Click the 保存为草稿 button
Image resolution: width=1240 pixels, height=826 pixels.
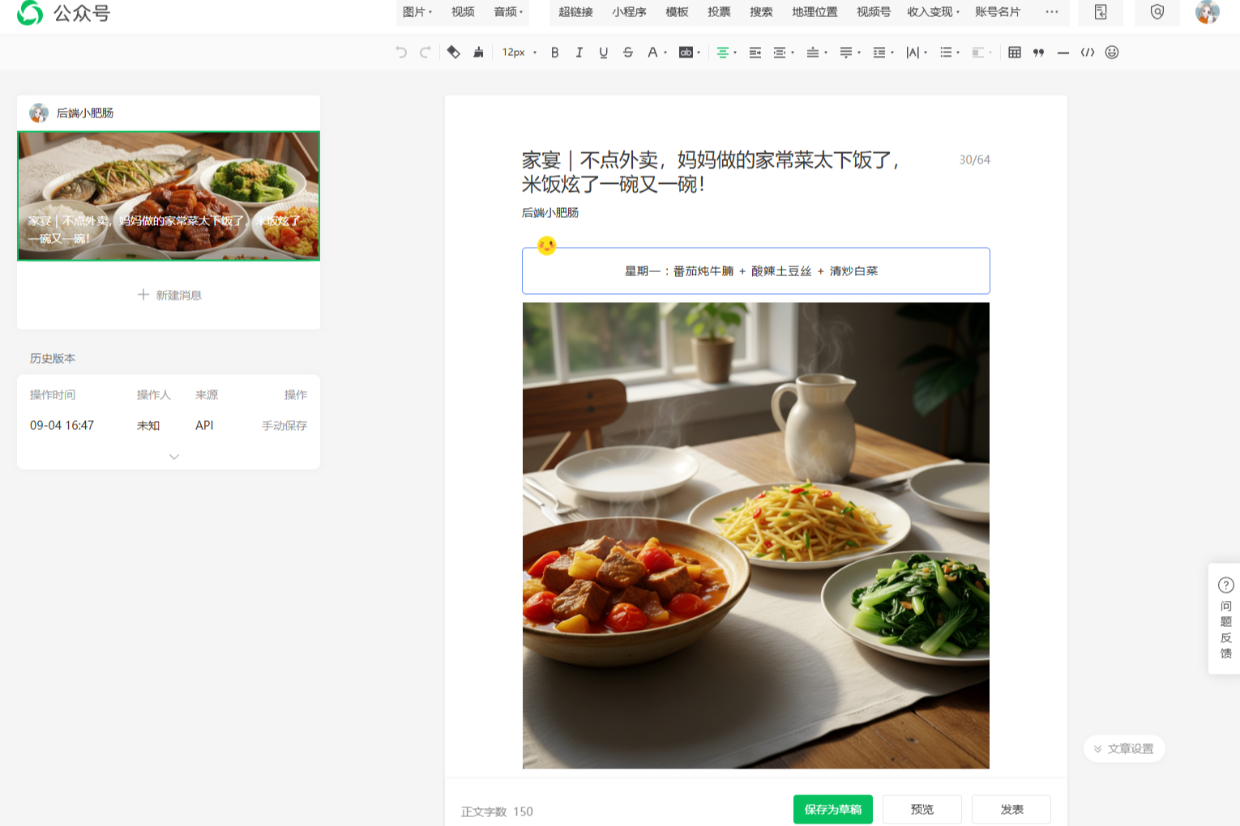coord(833,809)
